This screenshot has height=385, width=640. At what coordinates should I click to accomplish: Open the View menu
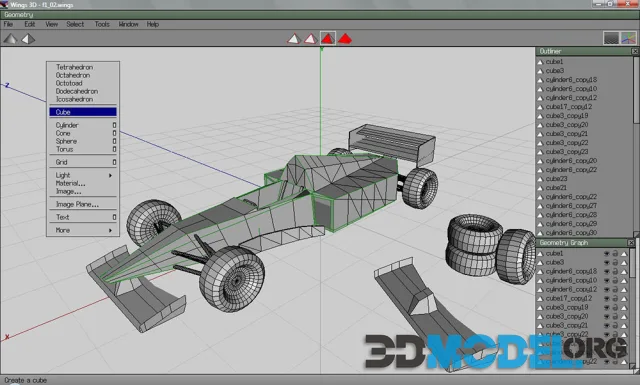tap(51, 24)
